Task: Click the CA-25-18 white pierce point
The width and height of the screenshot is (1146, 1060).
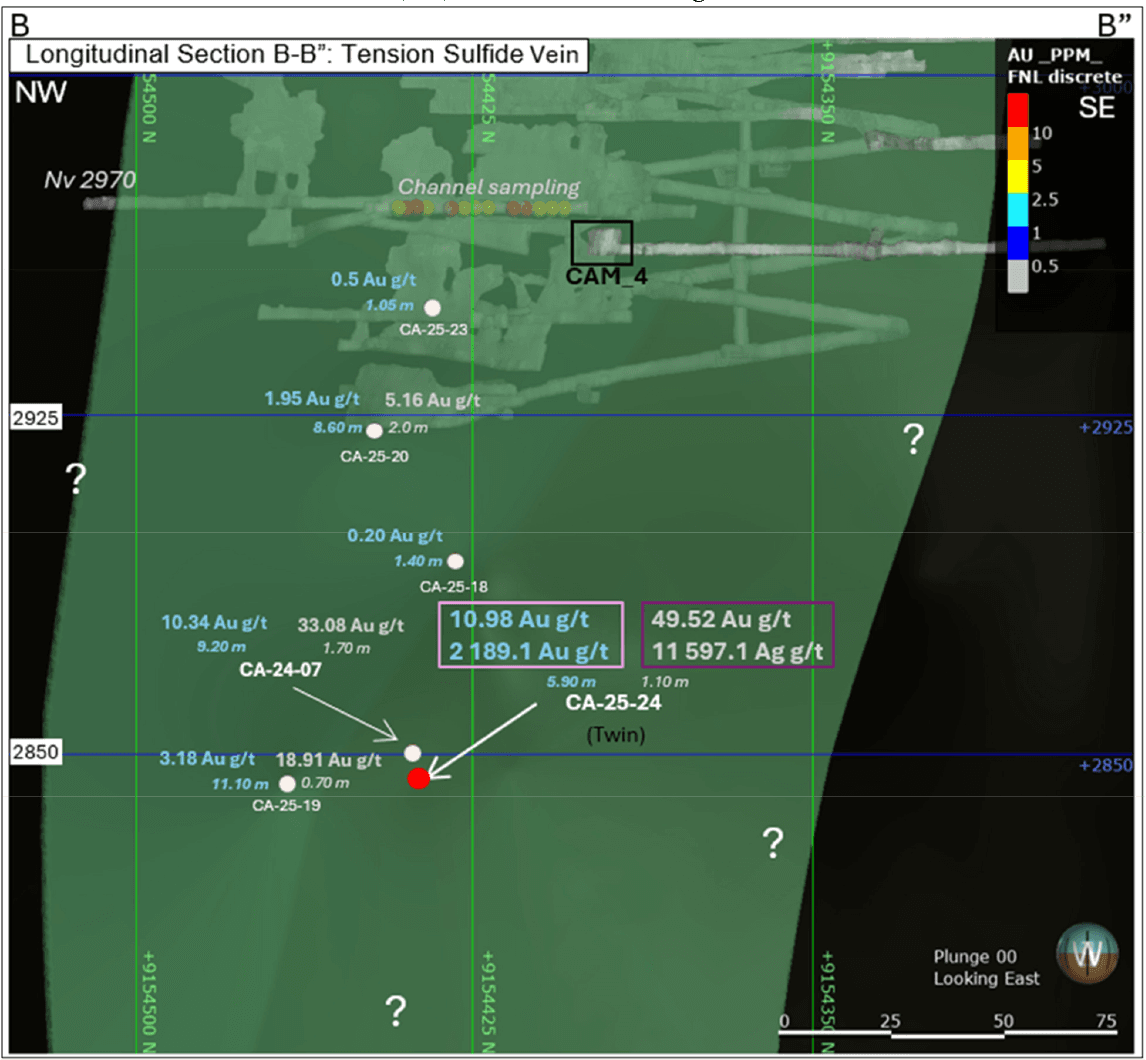Action: click(x=455, y=561)
